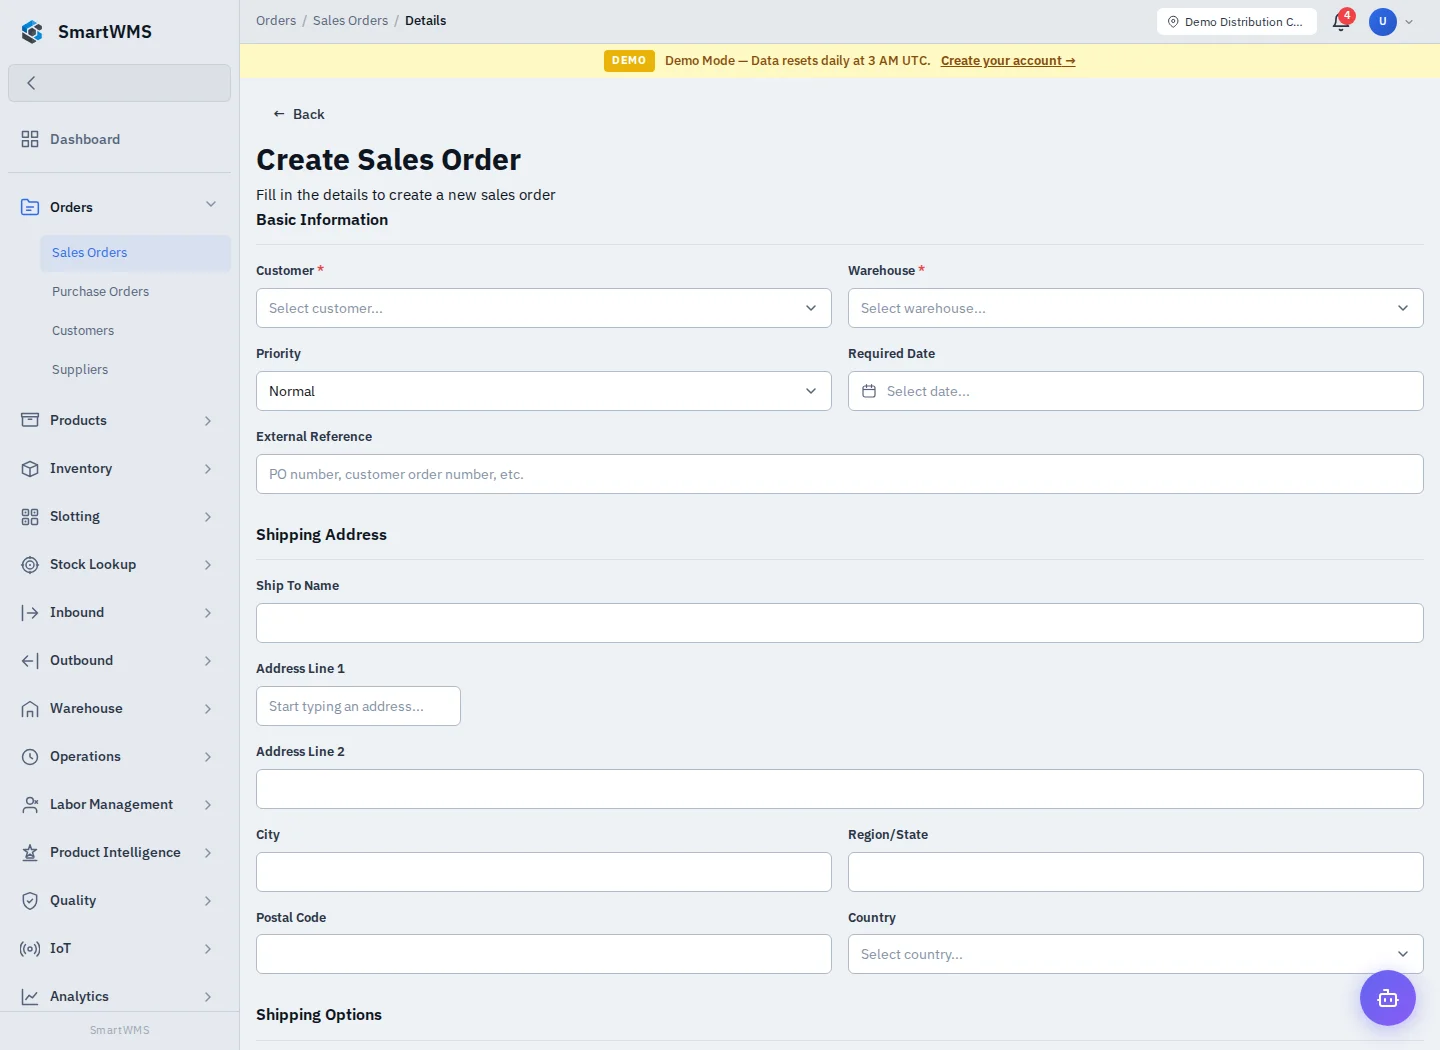Focus the Ship To Name field
The width and height of the screenshot is (1440, 1050).
tap(840, 623)
